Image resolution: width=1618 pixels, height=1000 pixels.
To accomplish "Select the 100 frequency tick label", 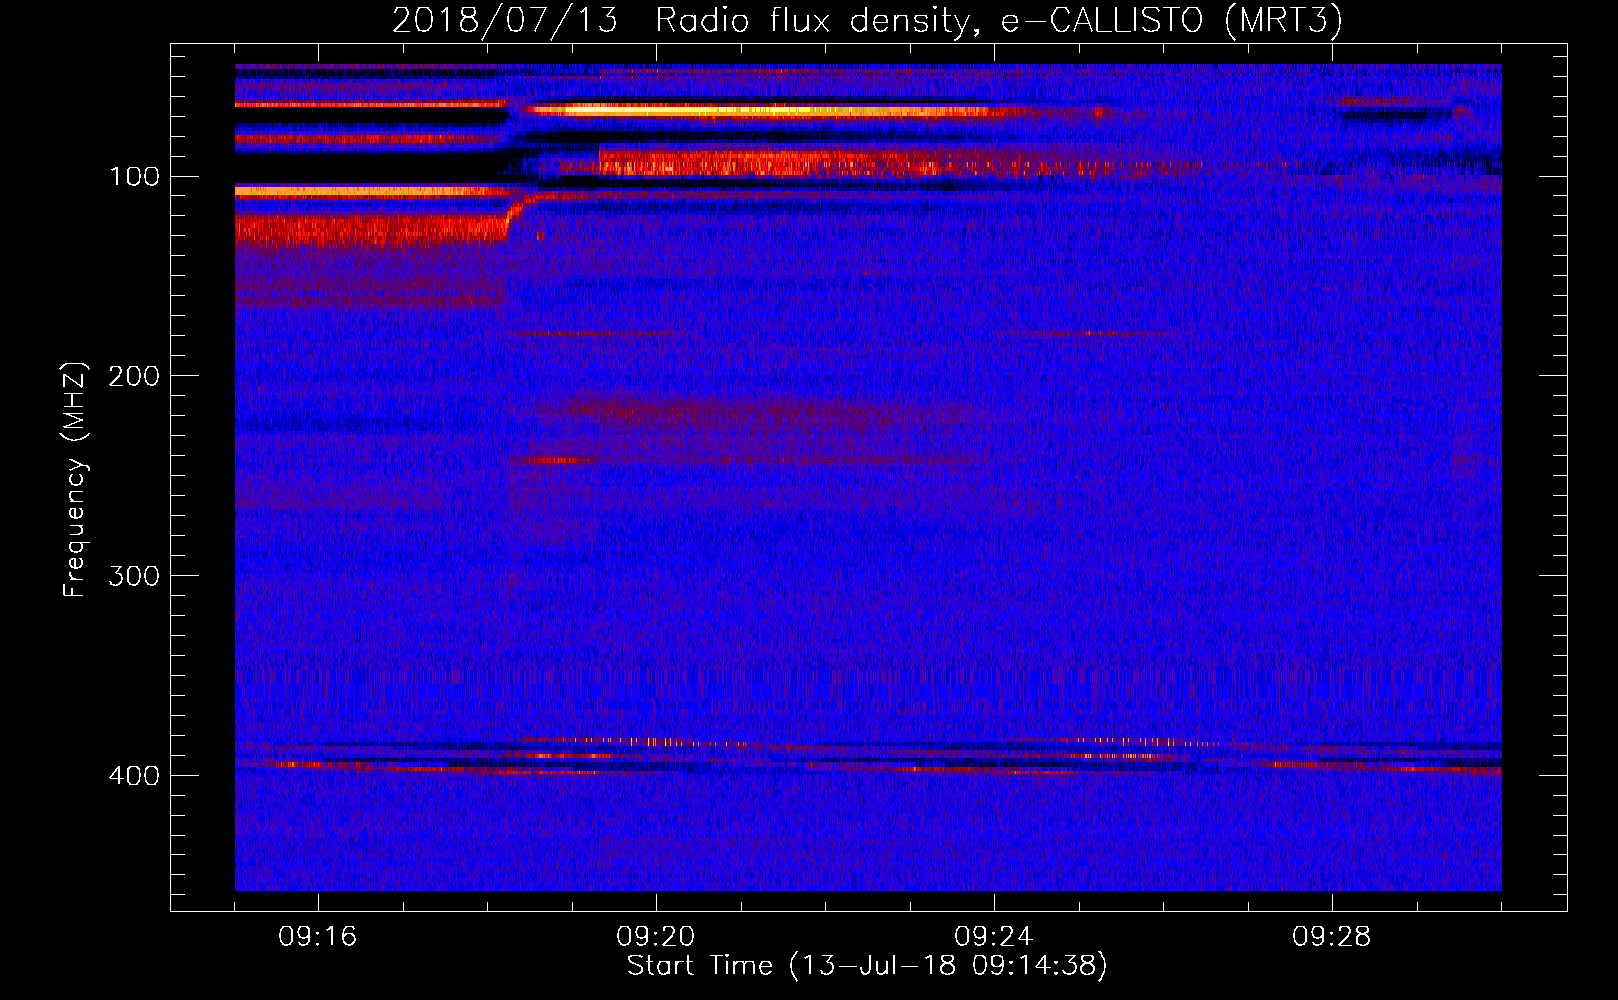I will (135, 177).
